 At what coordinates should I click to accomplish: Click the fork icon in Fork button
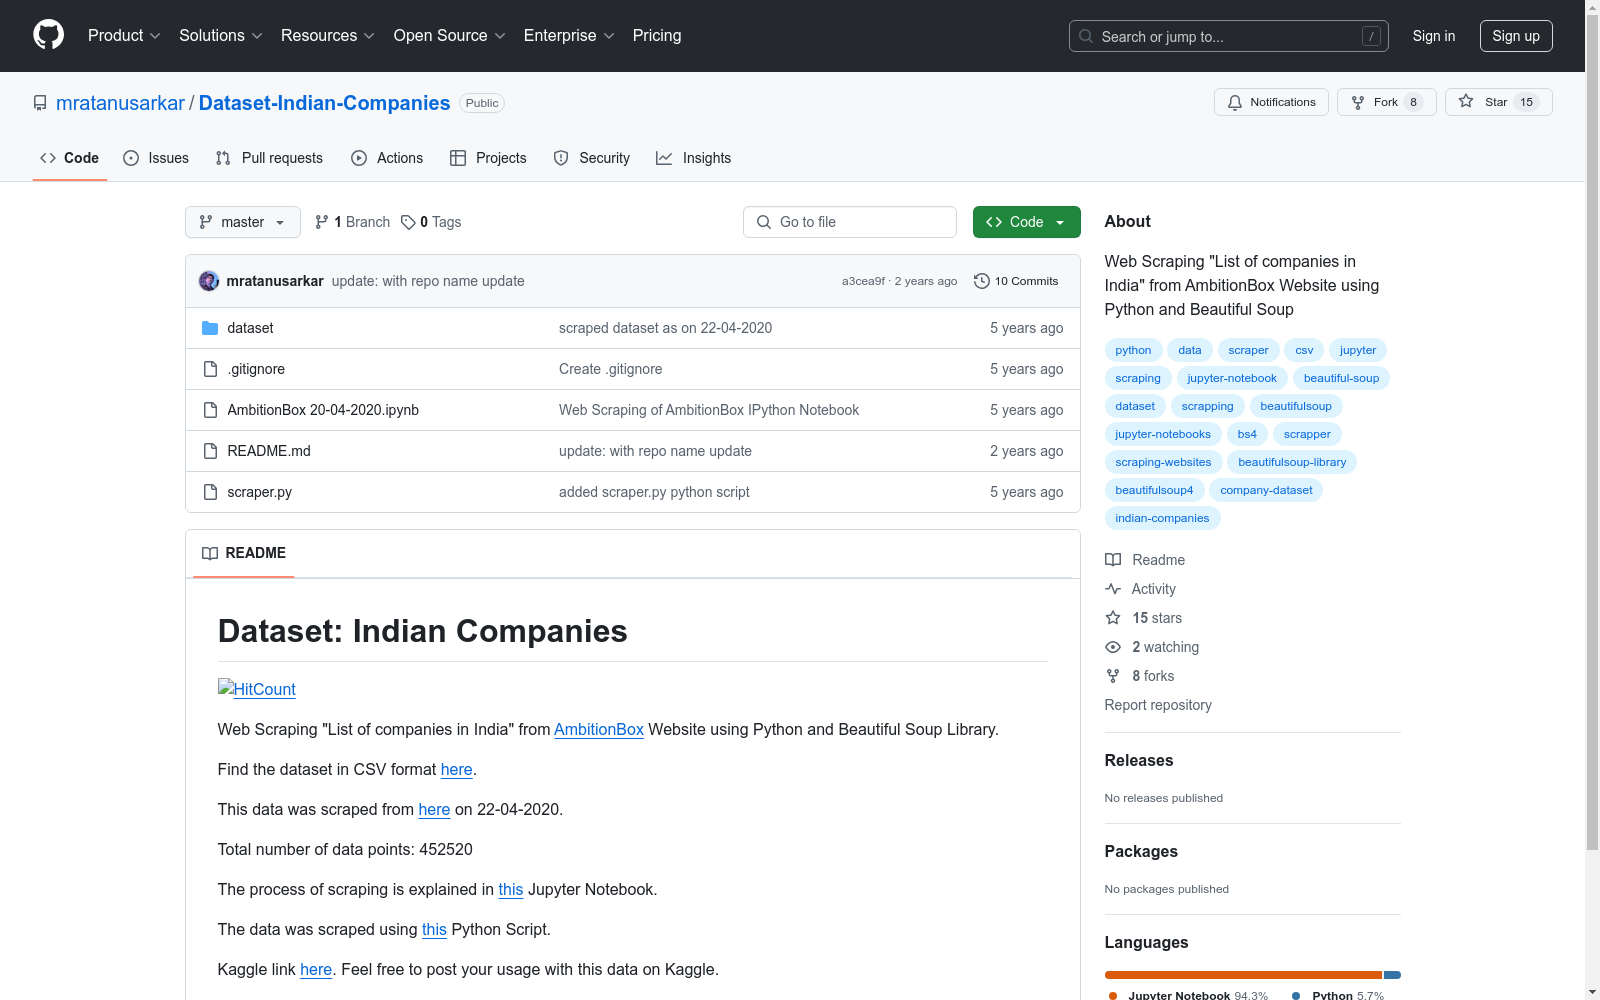point(1358,102)
